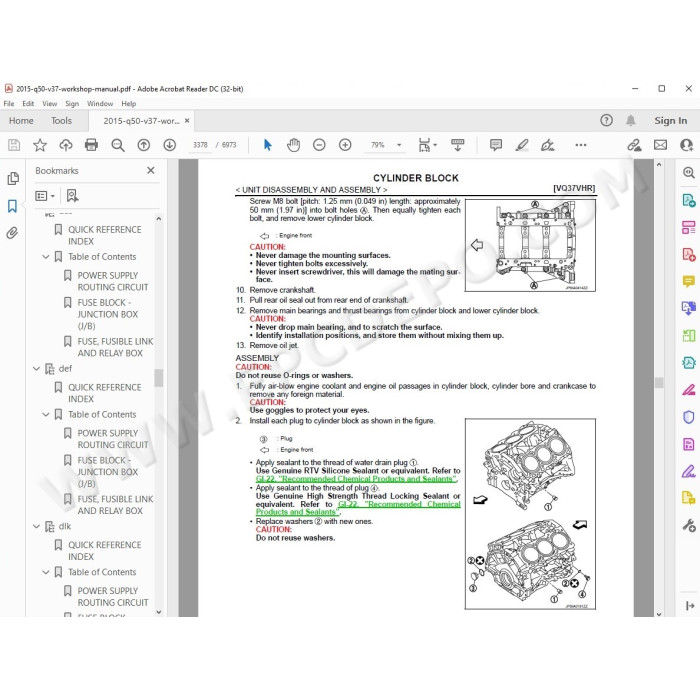Collapse the dlk bookmark group
700x700 pixels.
tap(37, 526)
